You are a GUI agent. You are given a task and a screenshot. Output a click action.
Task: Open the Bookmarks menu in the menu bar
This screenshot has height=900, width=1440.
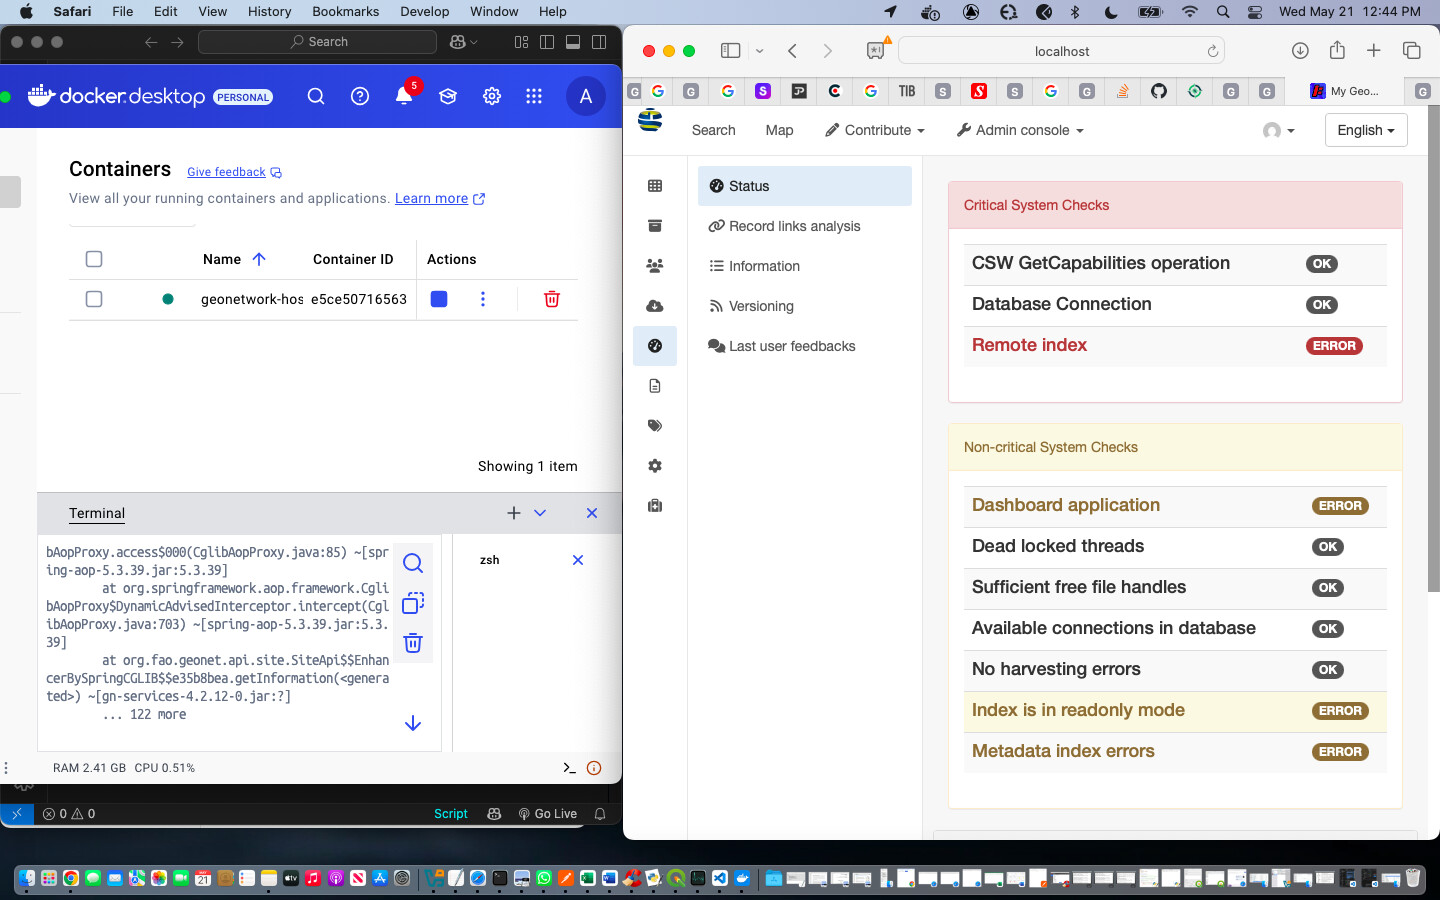click(345, 12)
